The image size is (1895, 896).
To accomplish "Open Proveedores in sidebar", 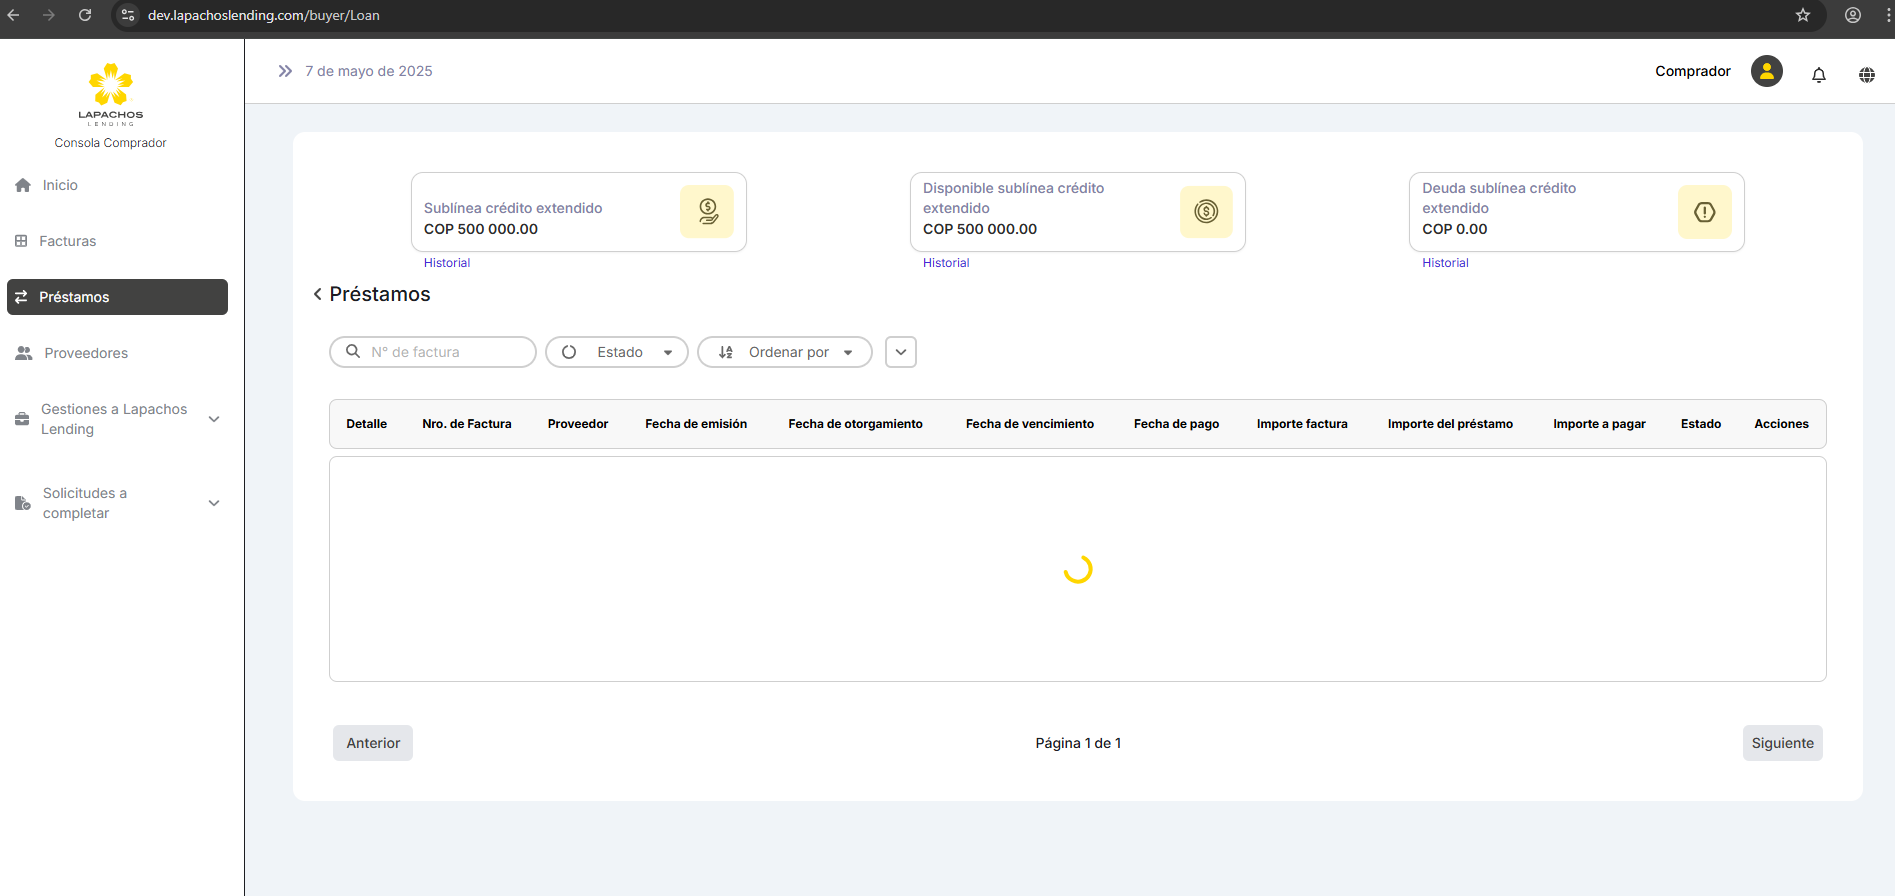I will 85,353.
